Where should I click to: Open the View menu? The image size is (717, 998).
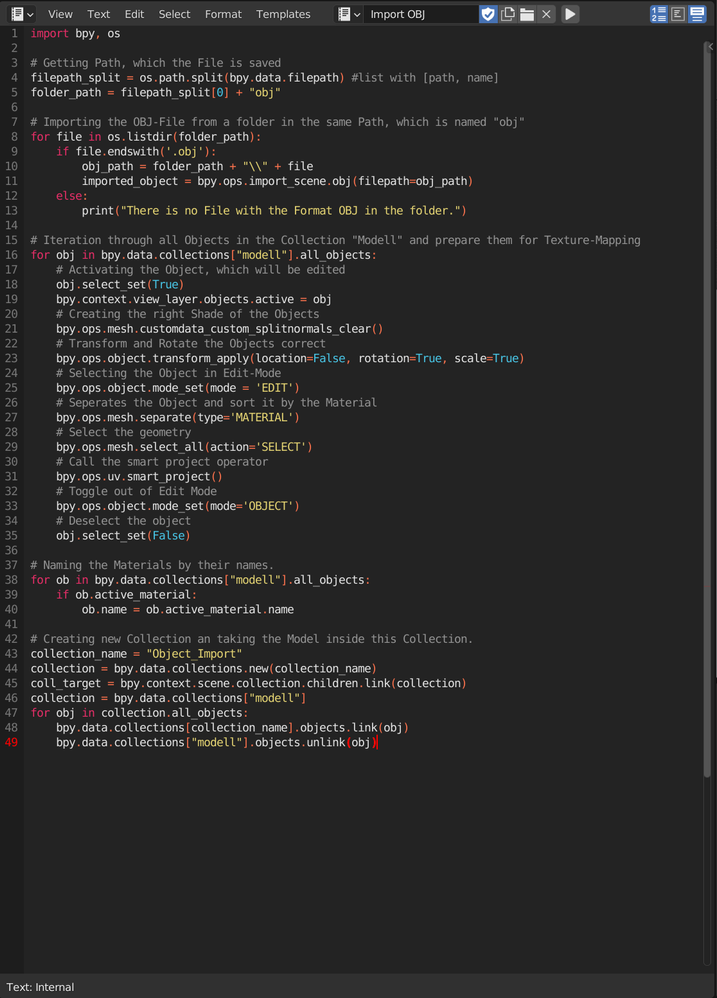click(x=60, y=13)
